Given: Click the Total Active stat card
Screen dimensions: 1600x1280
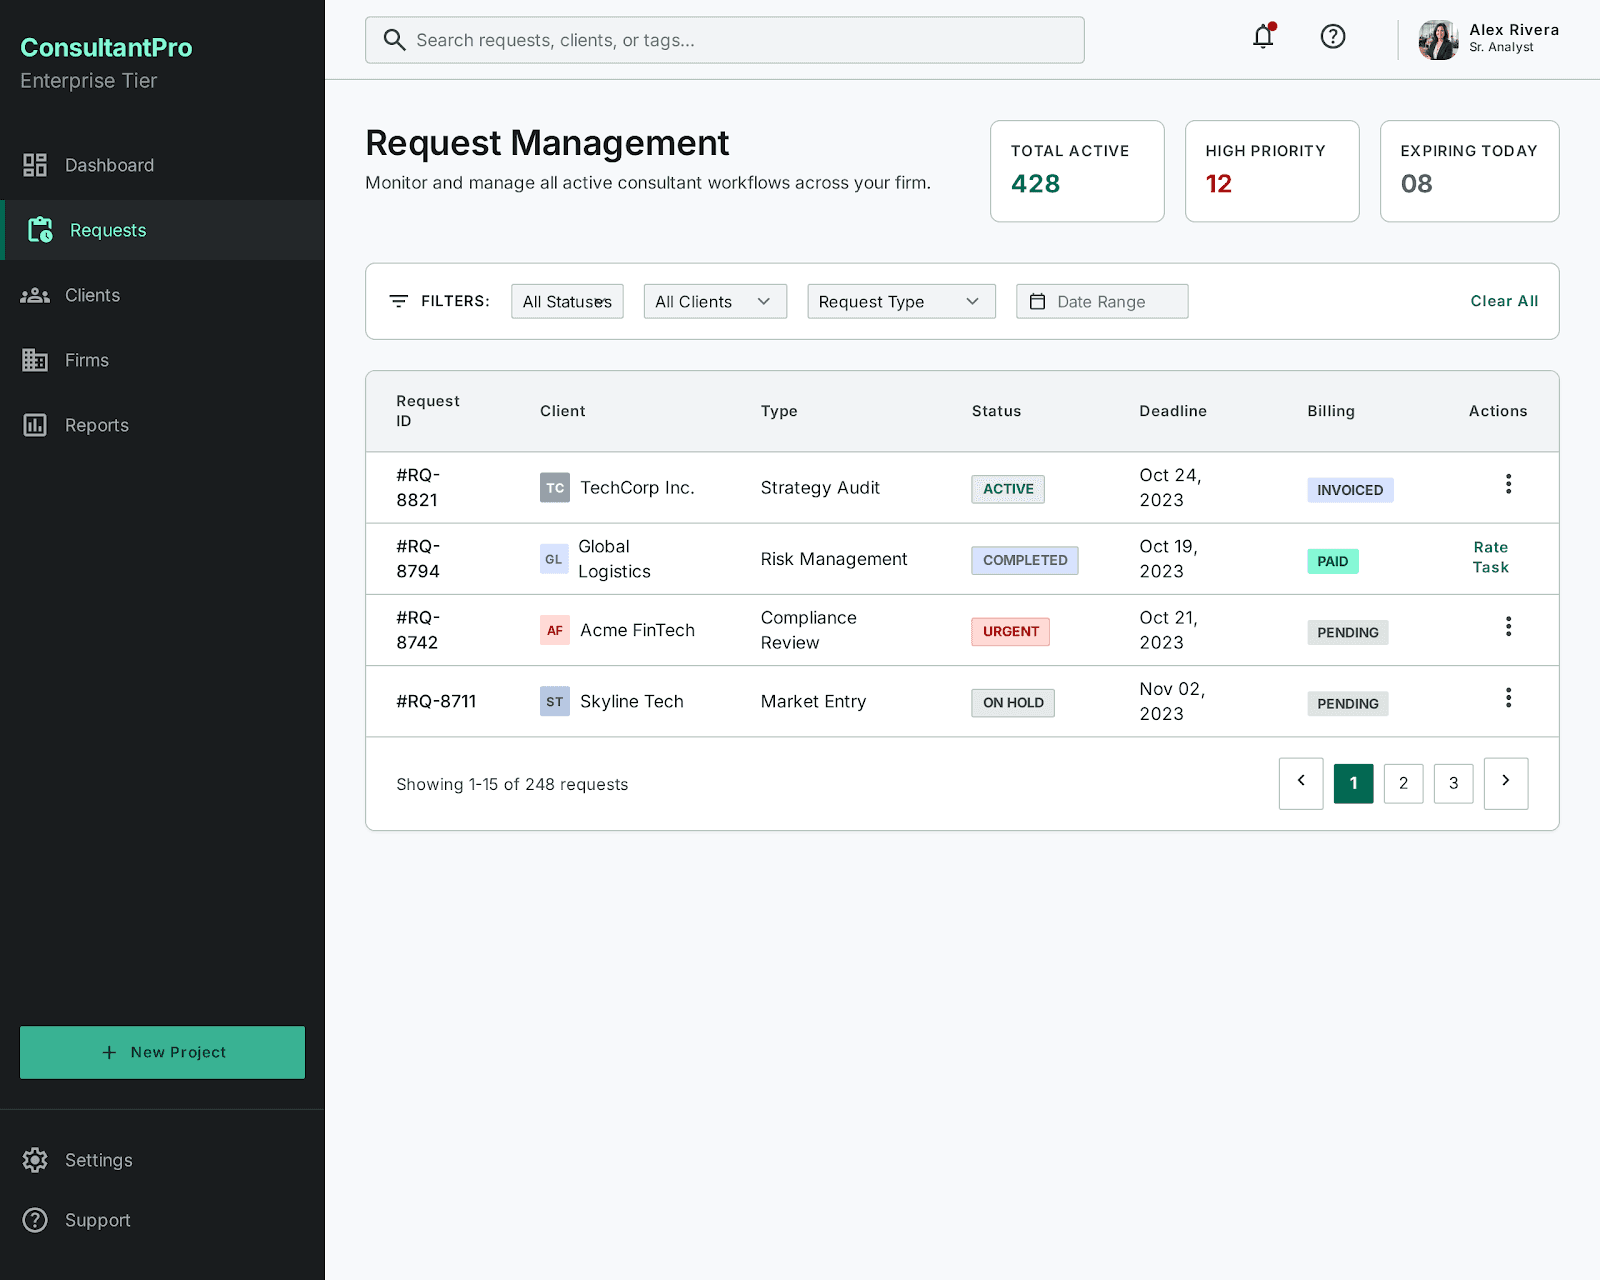Looking at the screenshot, I should [x=1077, y=171].
